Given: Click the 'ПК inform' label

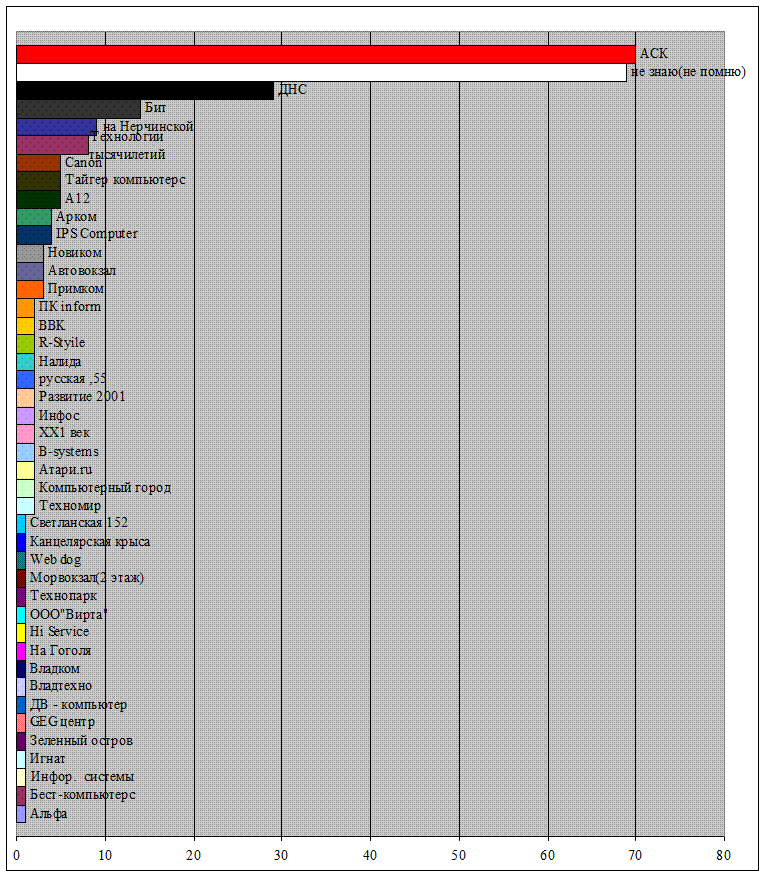Looking at the screenshot, I should click(70, 307).
